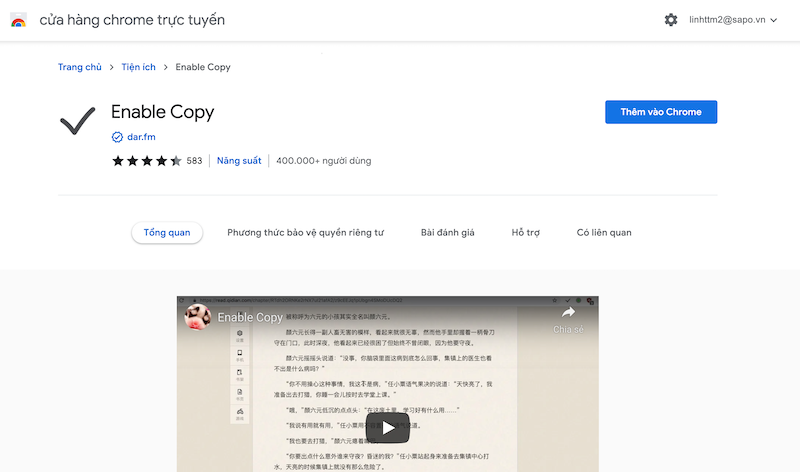Click the cửa hàng chrome trực tuyến title
This screenshot has width=800, height=472.
pyautogui.click(x=132, y=20)
